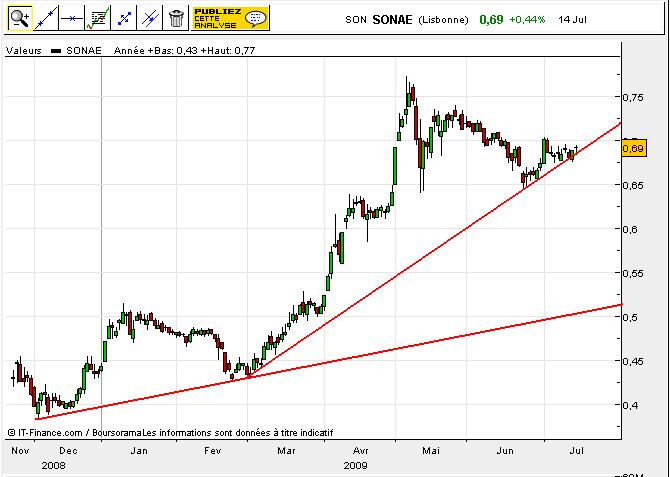This screenshot has height=477, width=670.
Task: Click the 0,6 price axis label
Action: (632, 229)
